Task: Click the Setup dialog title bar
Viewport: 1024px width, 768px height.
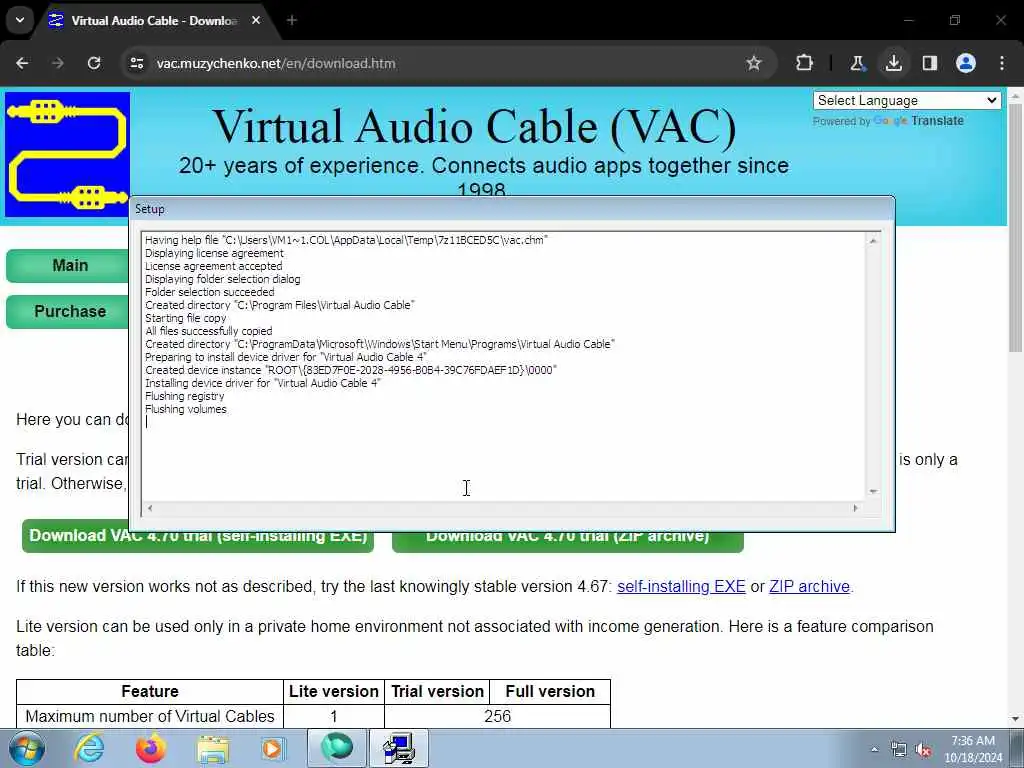Action: click(x=511, y=209)
